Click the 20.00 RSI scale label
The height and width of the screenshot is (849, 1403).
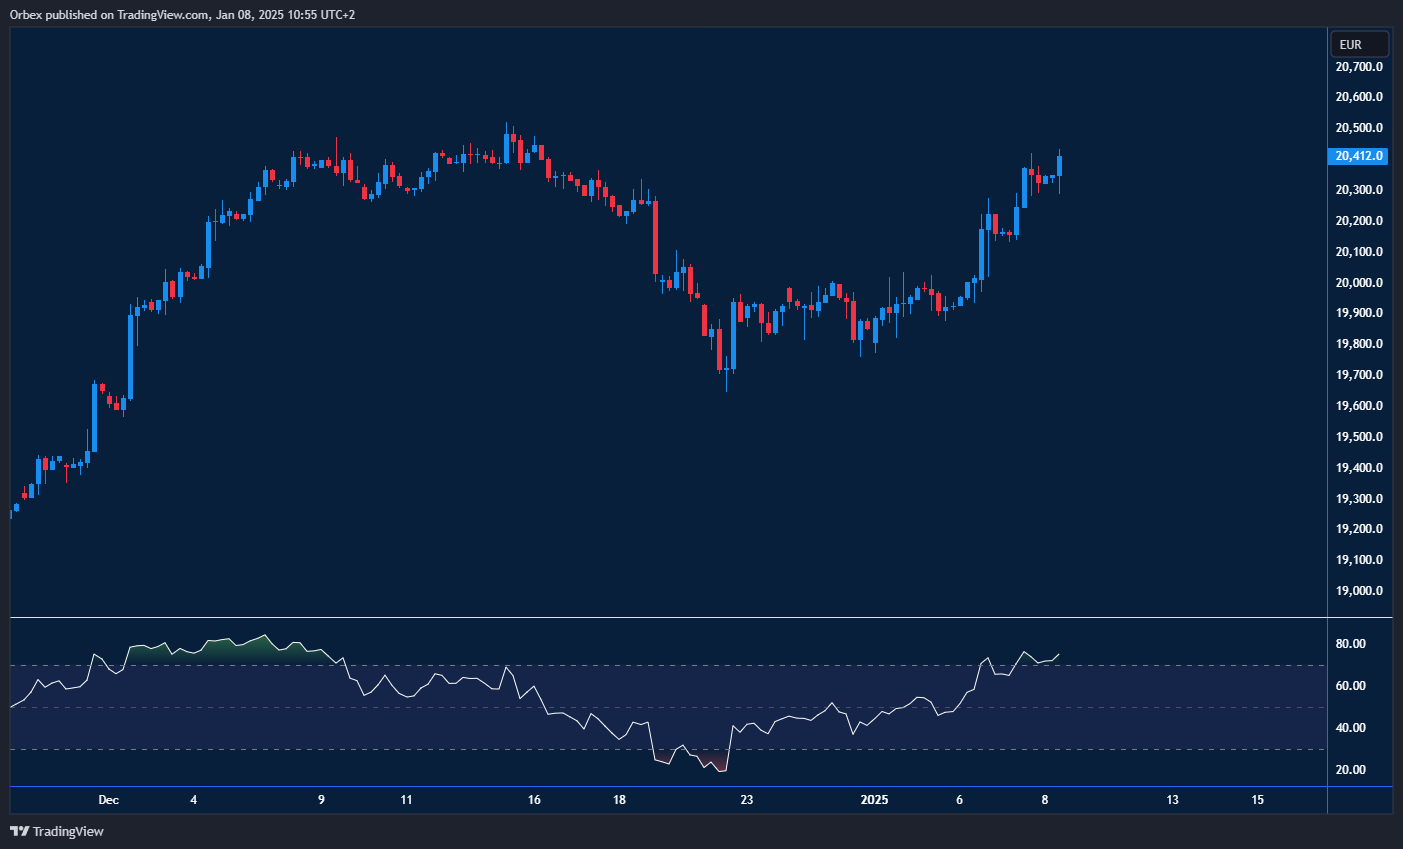(x=1351, y=770)
